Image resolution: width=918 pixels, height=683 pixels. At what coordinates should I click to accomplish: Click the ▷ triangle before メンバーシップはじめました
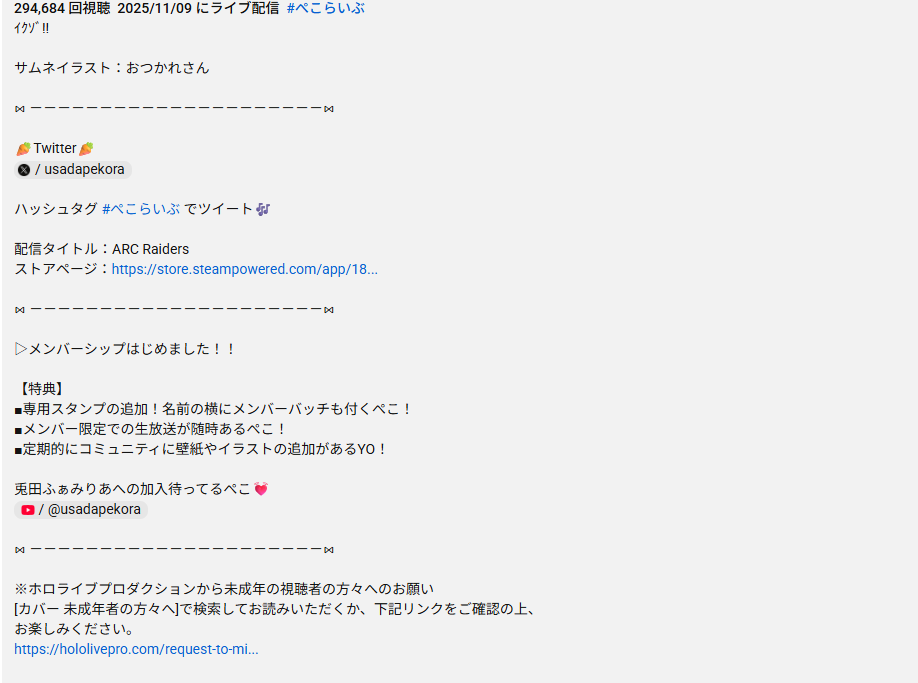(21, 349)
